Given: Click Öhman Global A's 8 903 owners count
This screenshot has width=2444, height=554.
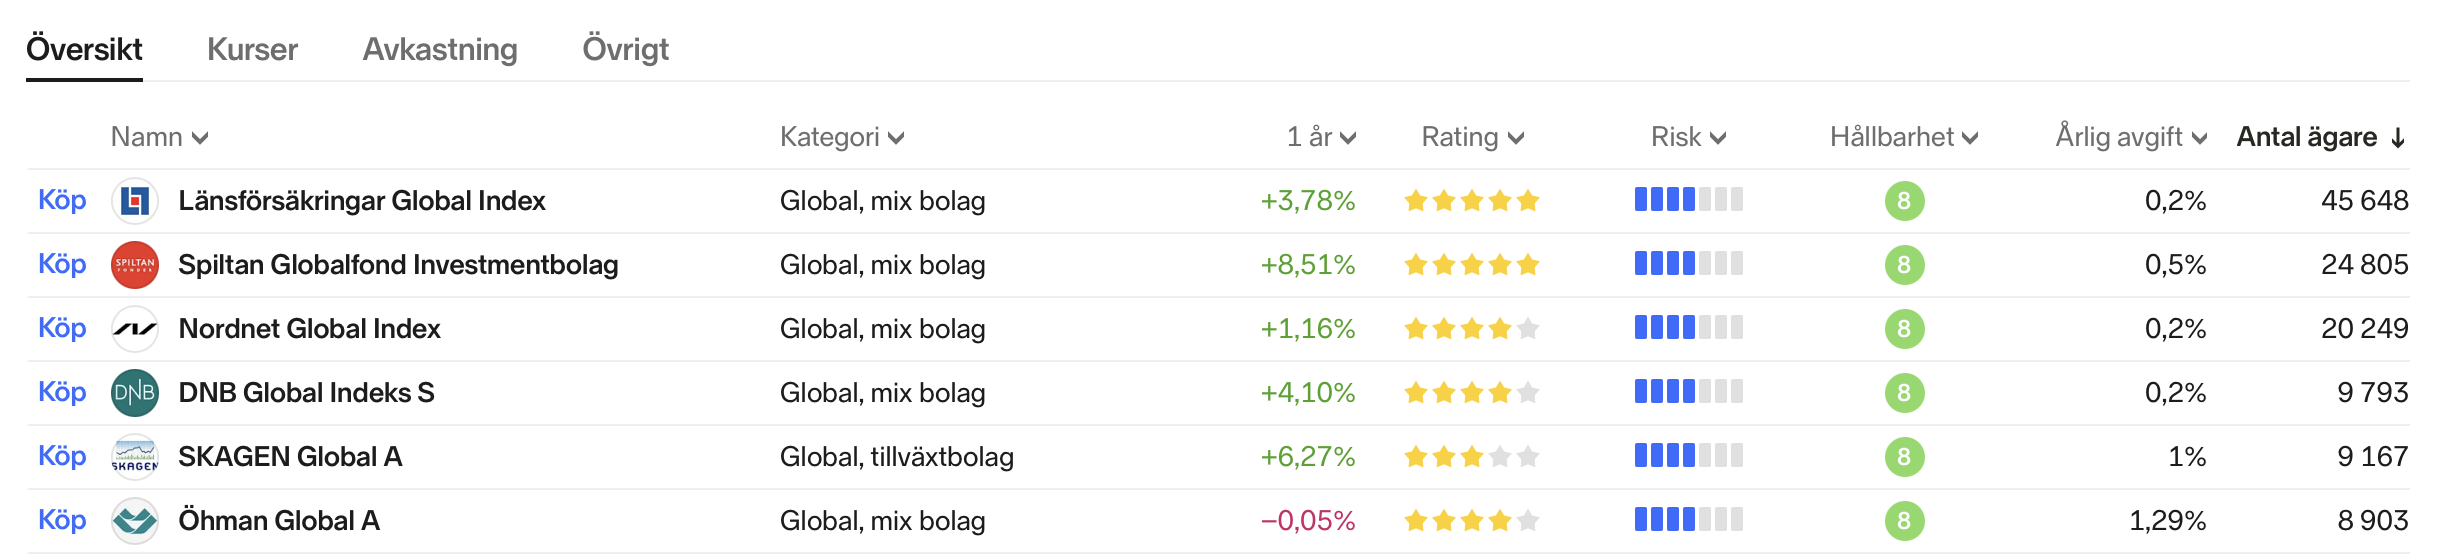Looking at the screenshot, I should (x=2372, y=521).
